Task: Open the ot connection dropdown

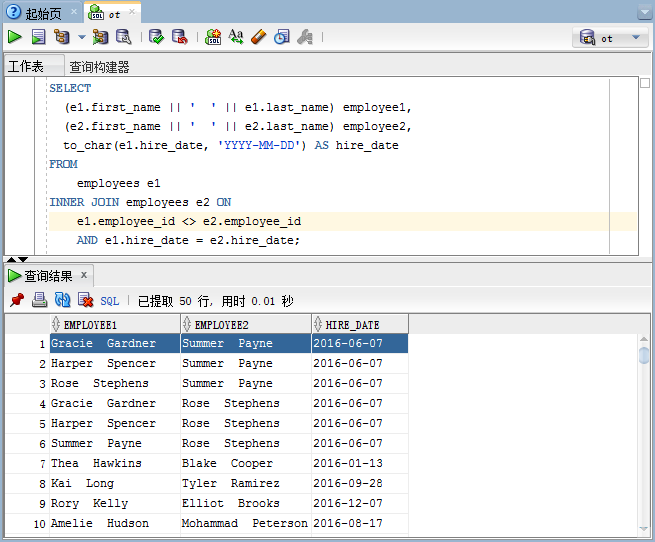Action: (x=611, y=38)
